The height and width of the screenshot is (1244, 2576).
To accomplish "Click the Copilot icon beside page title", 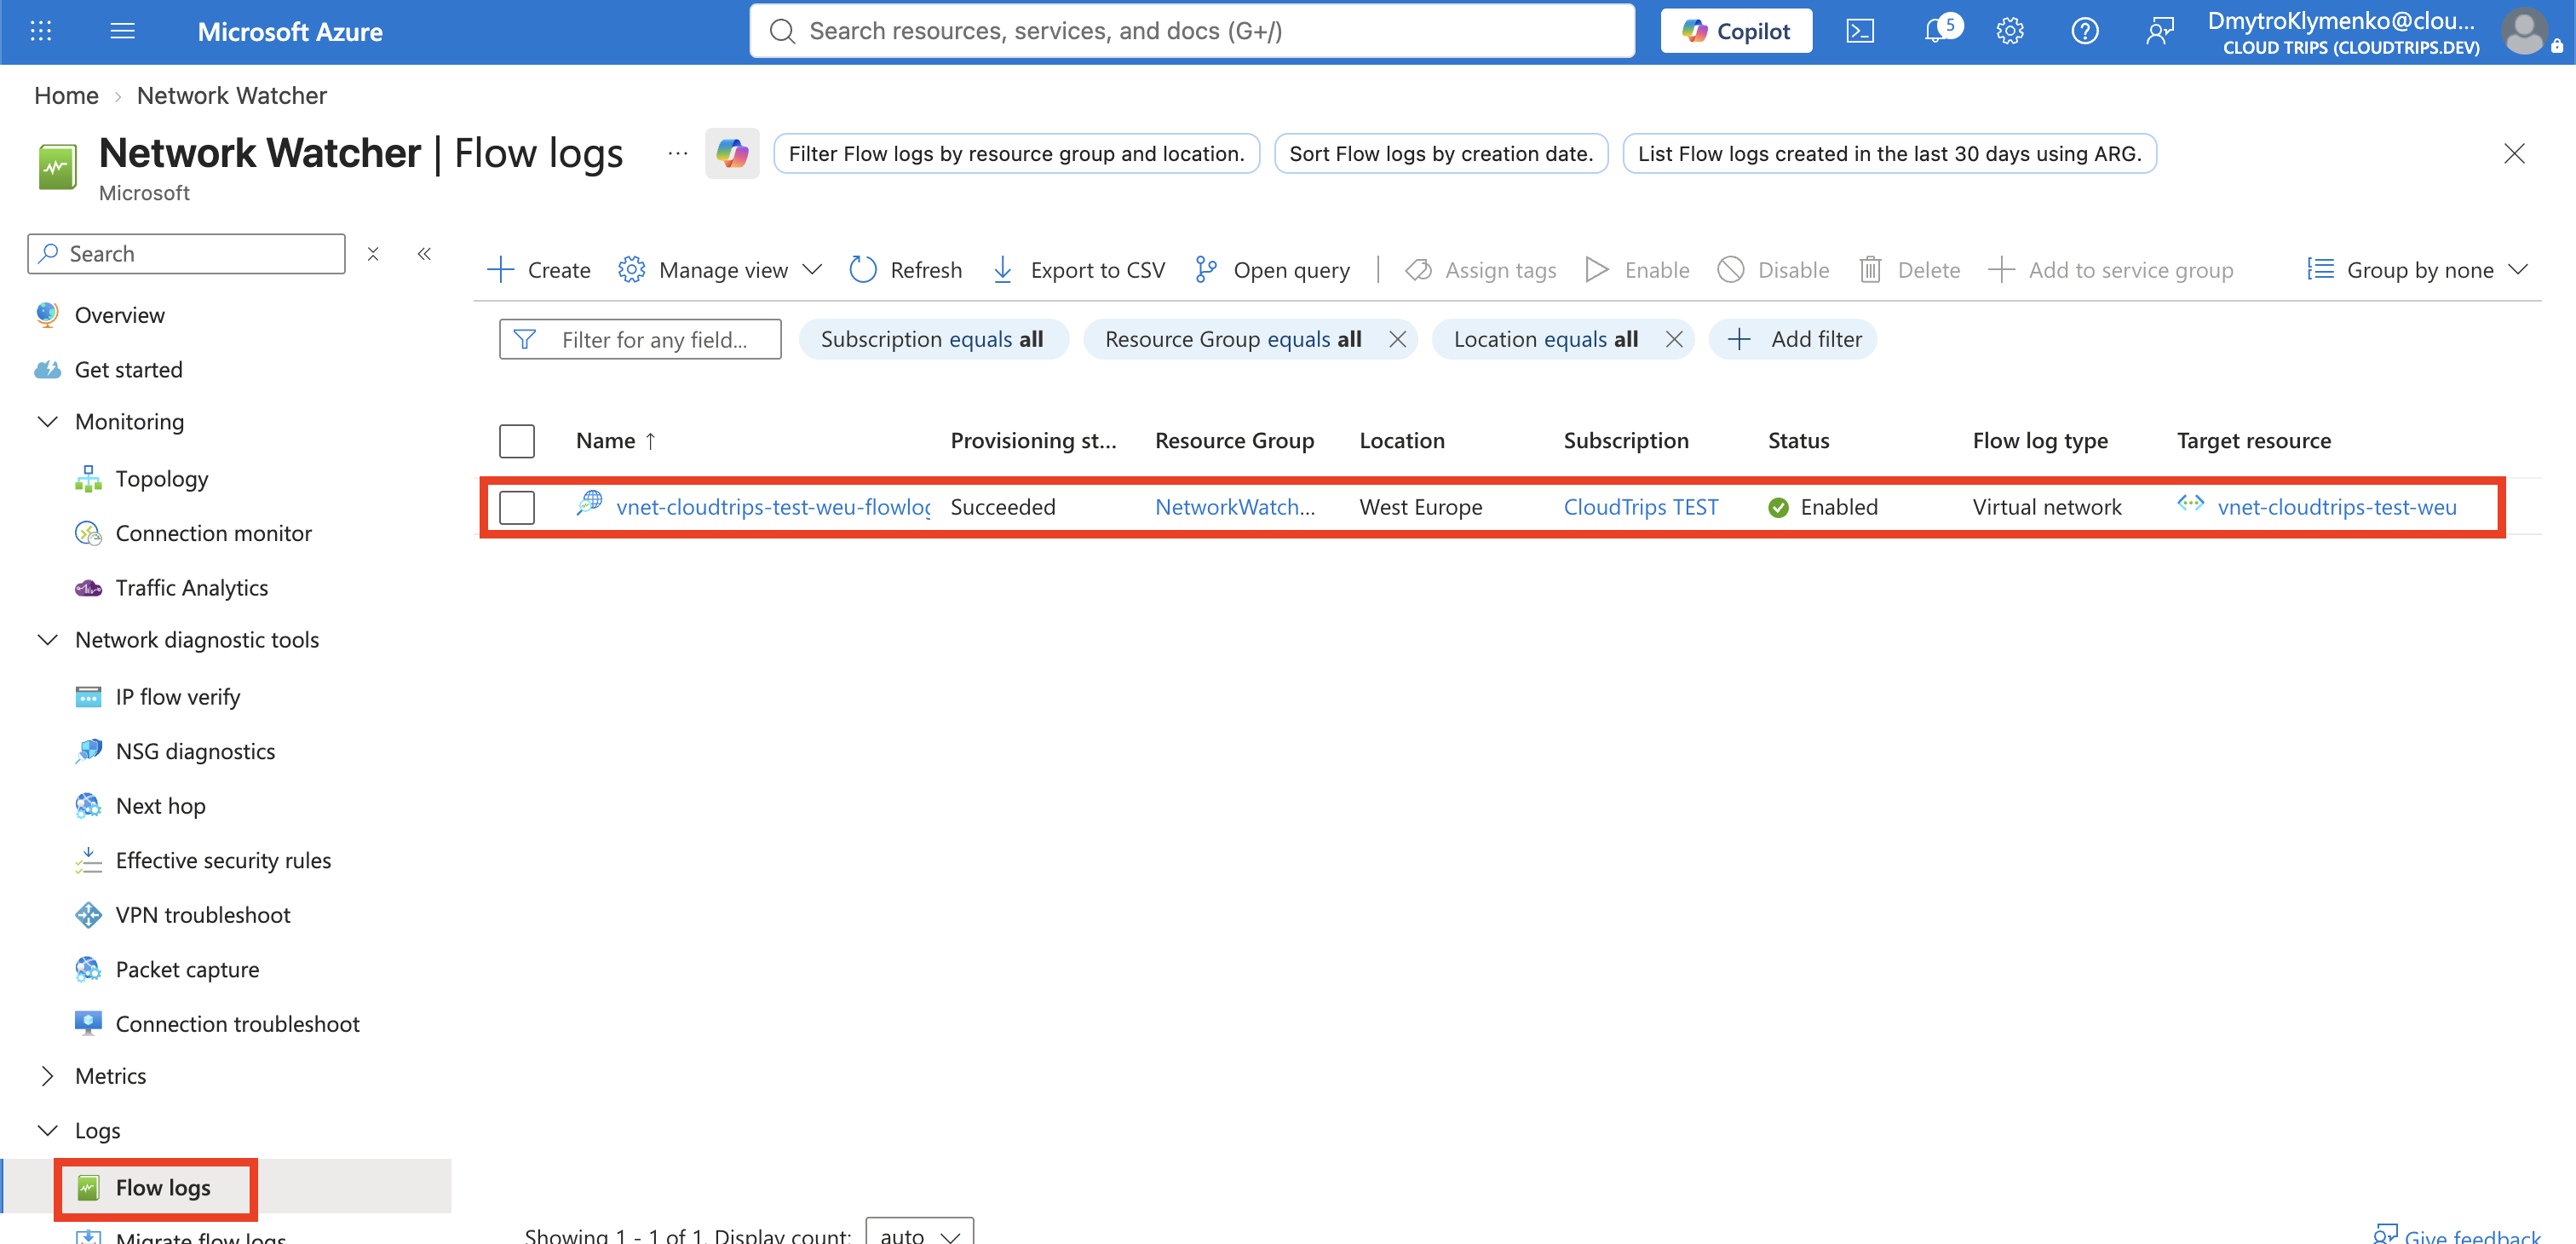I will [x=732, y=153].
